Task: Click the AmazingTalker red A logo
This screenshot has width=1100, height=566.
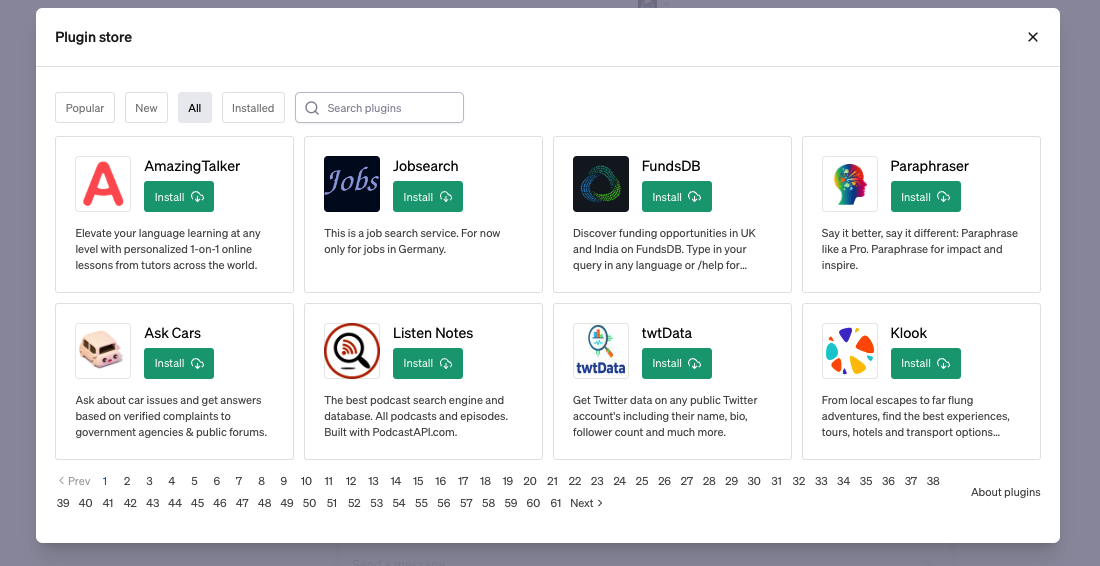Action: point(103,184)
